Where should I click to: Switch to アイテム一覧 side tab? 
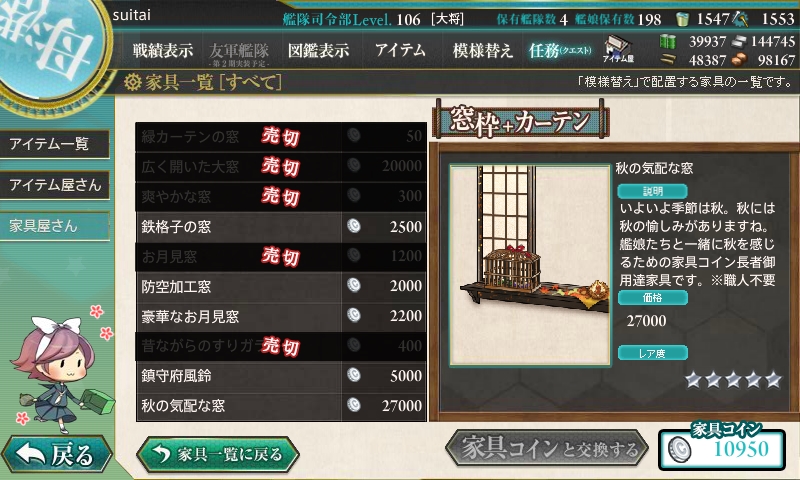(x=55, y=144)
